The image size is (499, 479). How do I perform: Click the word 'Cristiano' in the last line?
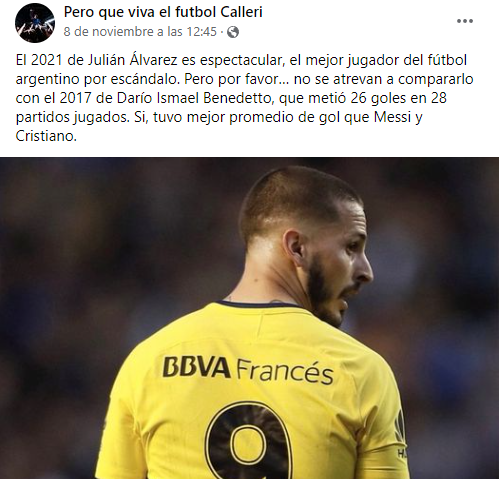[x=46, y=136]
